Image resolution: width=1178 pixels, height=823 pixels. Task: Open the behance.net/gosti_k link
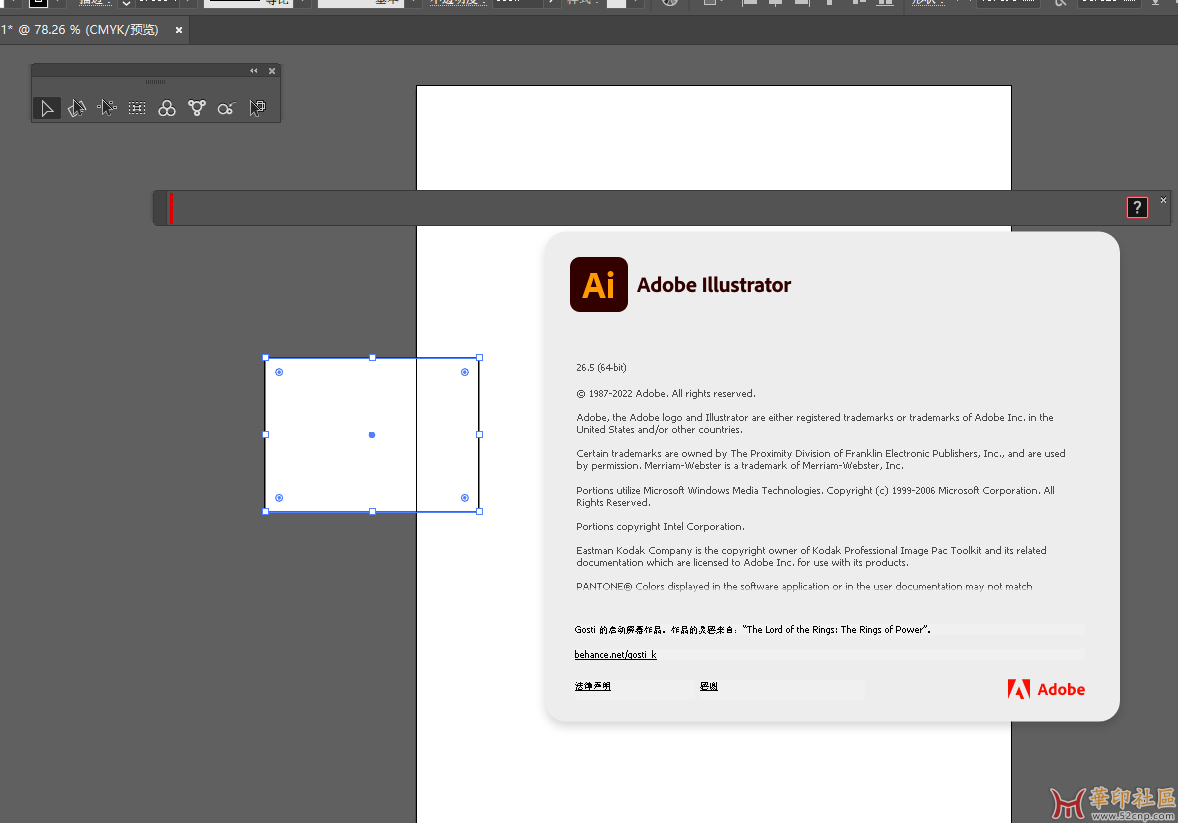(615, 655)
